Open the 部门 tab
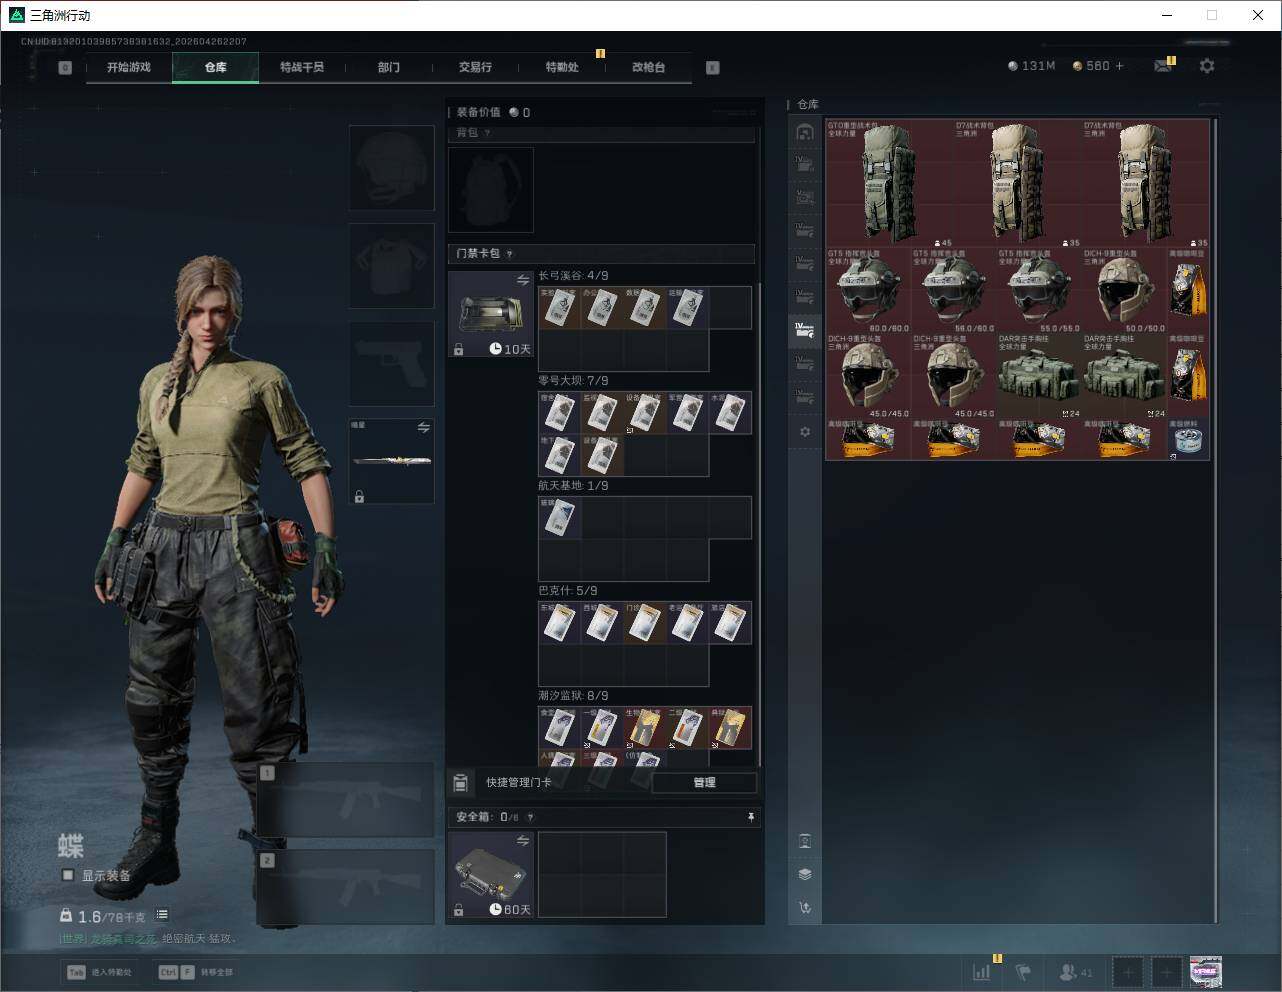This screenshot has height=992, width=1282. coord(389,67)
